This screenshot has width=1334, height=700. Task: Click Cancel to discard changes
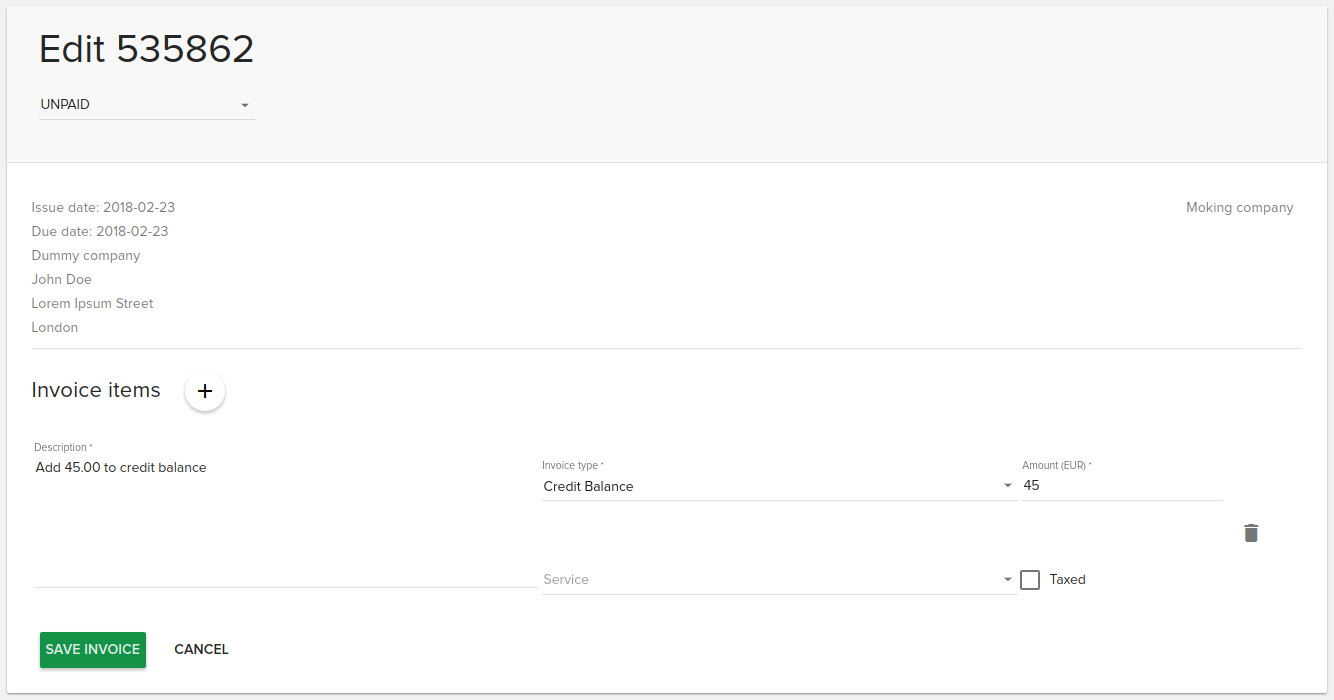tap(201, 649)
